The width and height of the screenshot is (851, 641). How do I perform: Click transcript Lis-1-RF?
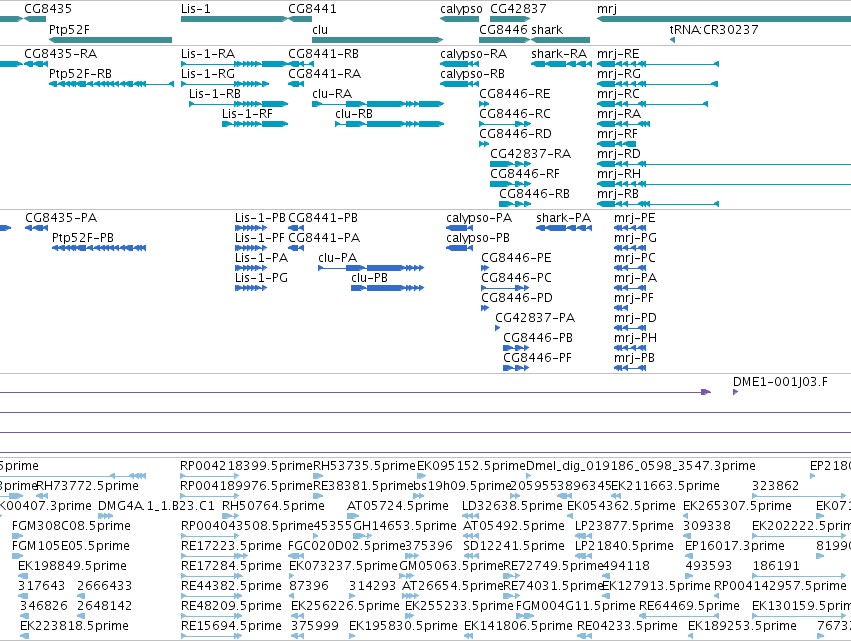(255, 124)
